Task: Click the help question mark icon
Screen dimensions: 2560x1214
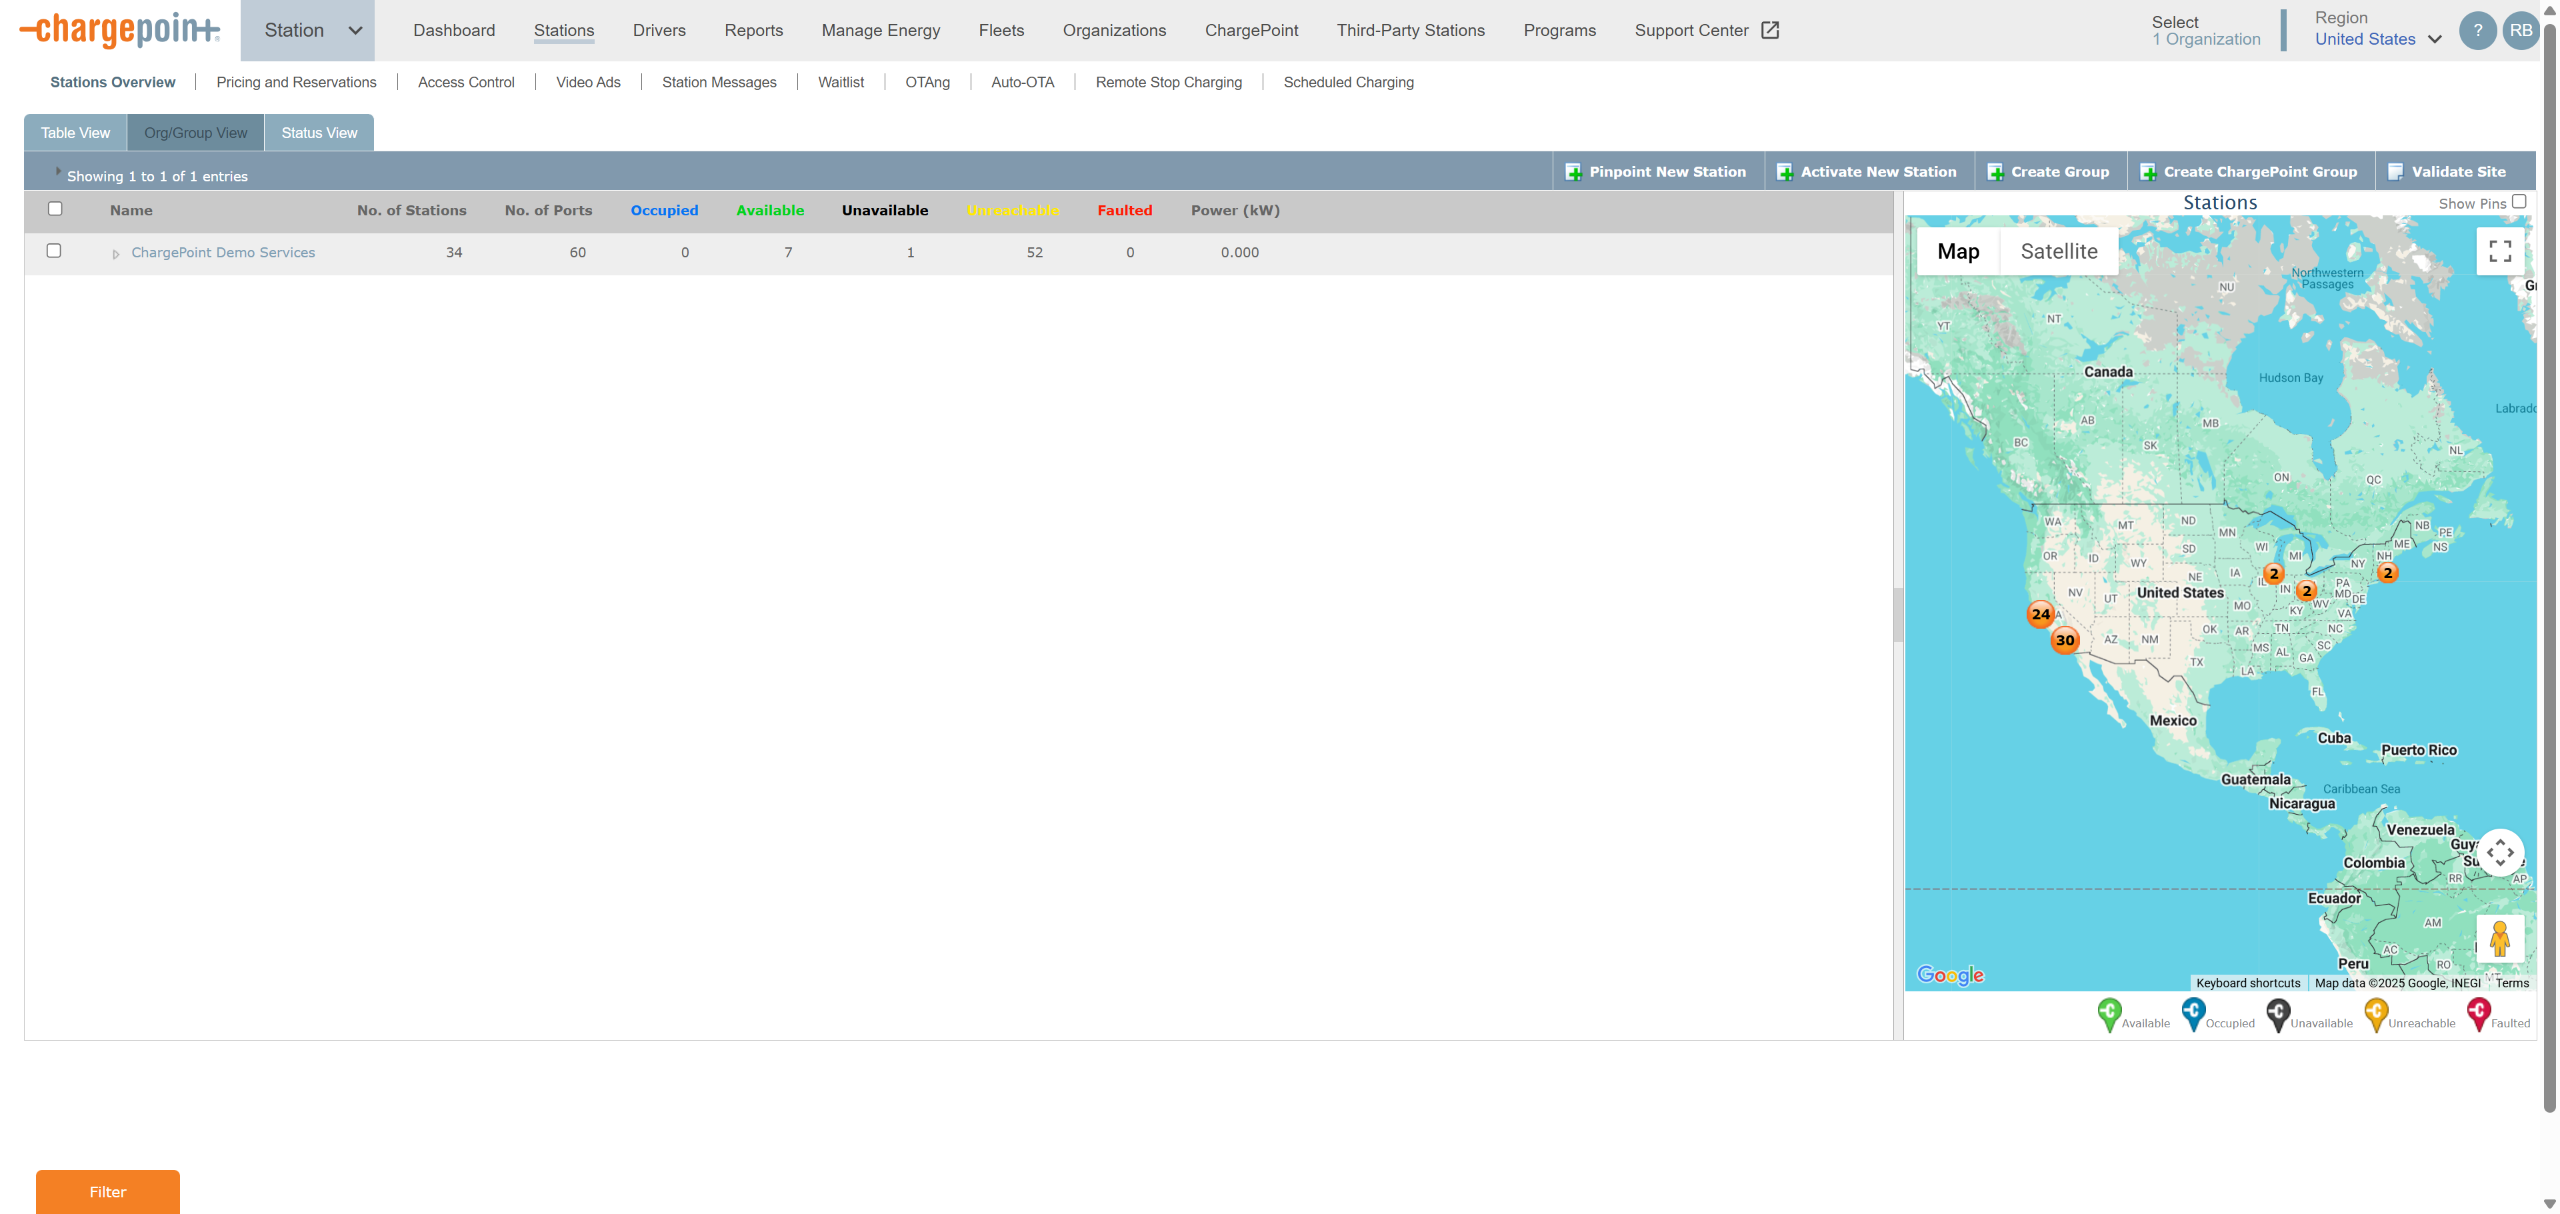Action: pyautogui.click(x=2477, y=31)
